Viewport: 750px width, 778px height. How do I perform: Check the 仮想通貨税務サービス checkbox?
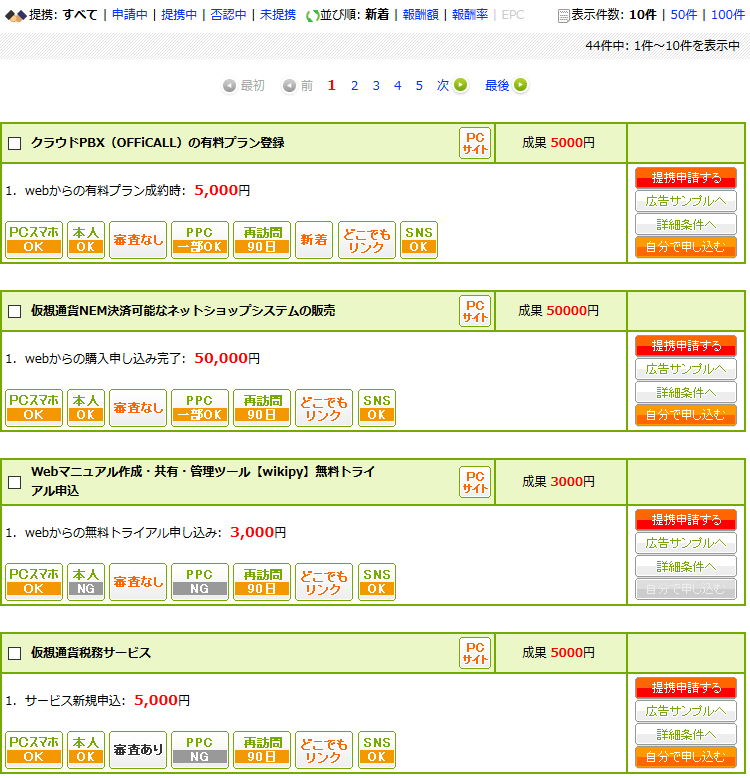click(x=15, y=653)
